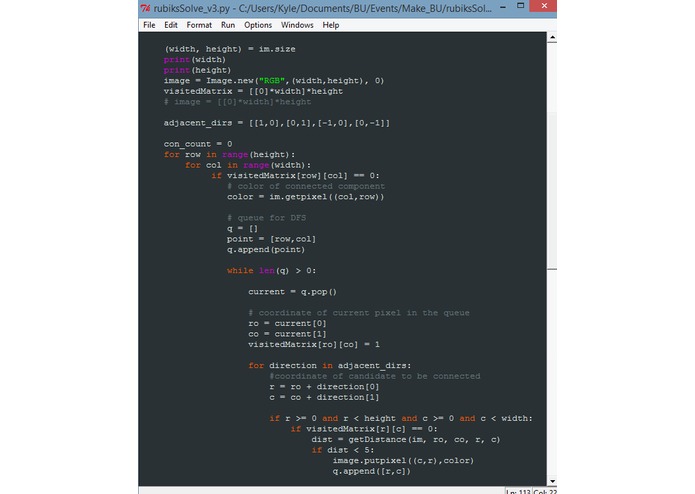Open the Windows menu

[297, 25]
